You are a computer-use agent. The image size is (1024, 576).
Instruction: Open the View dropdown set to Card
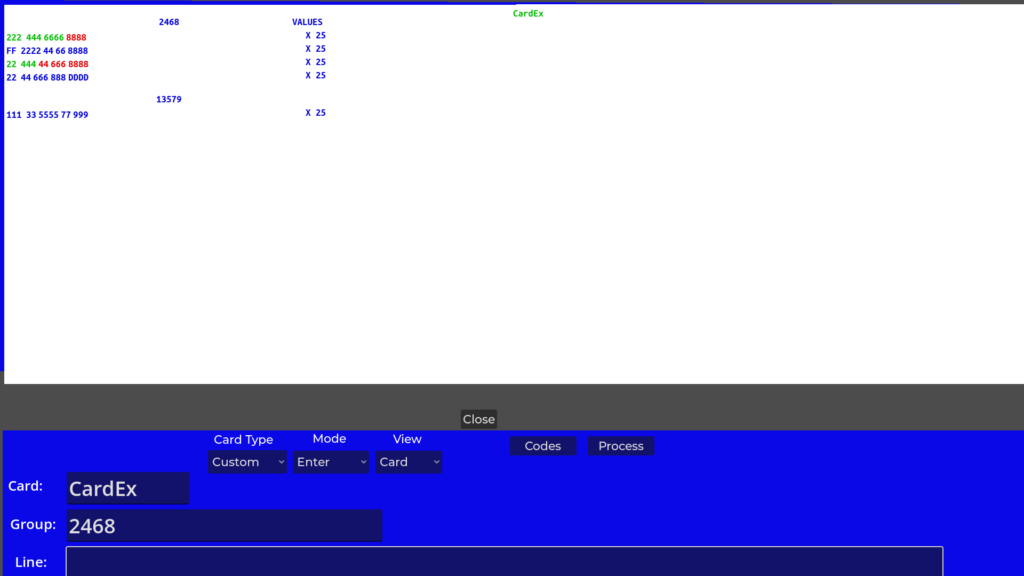(x=408, y=462)
